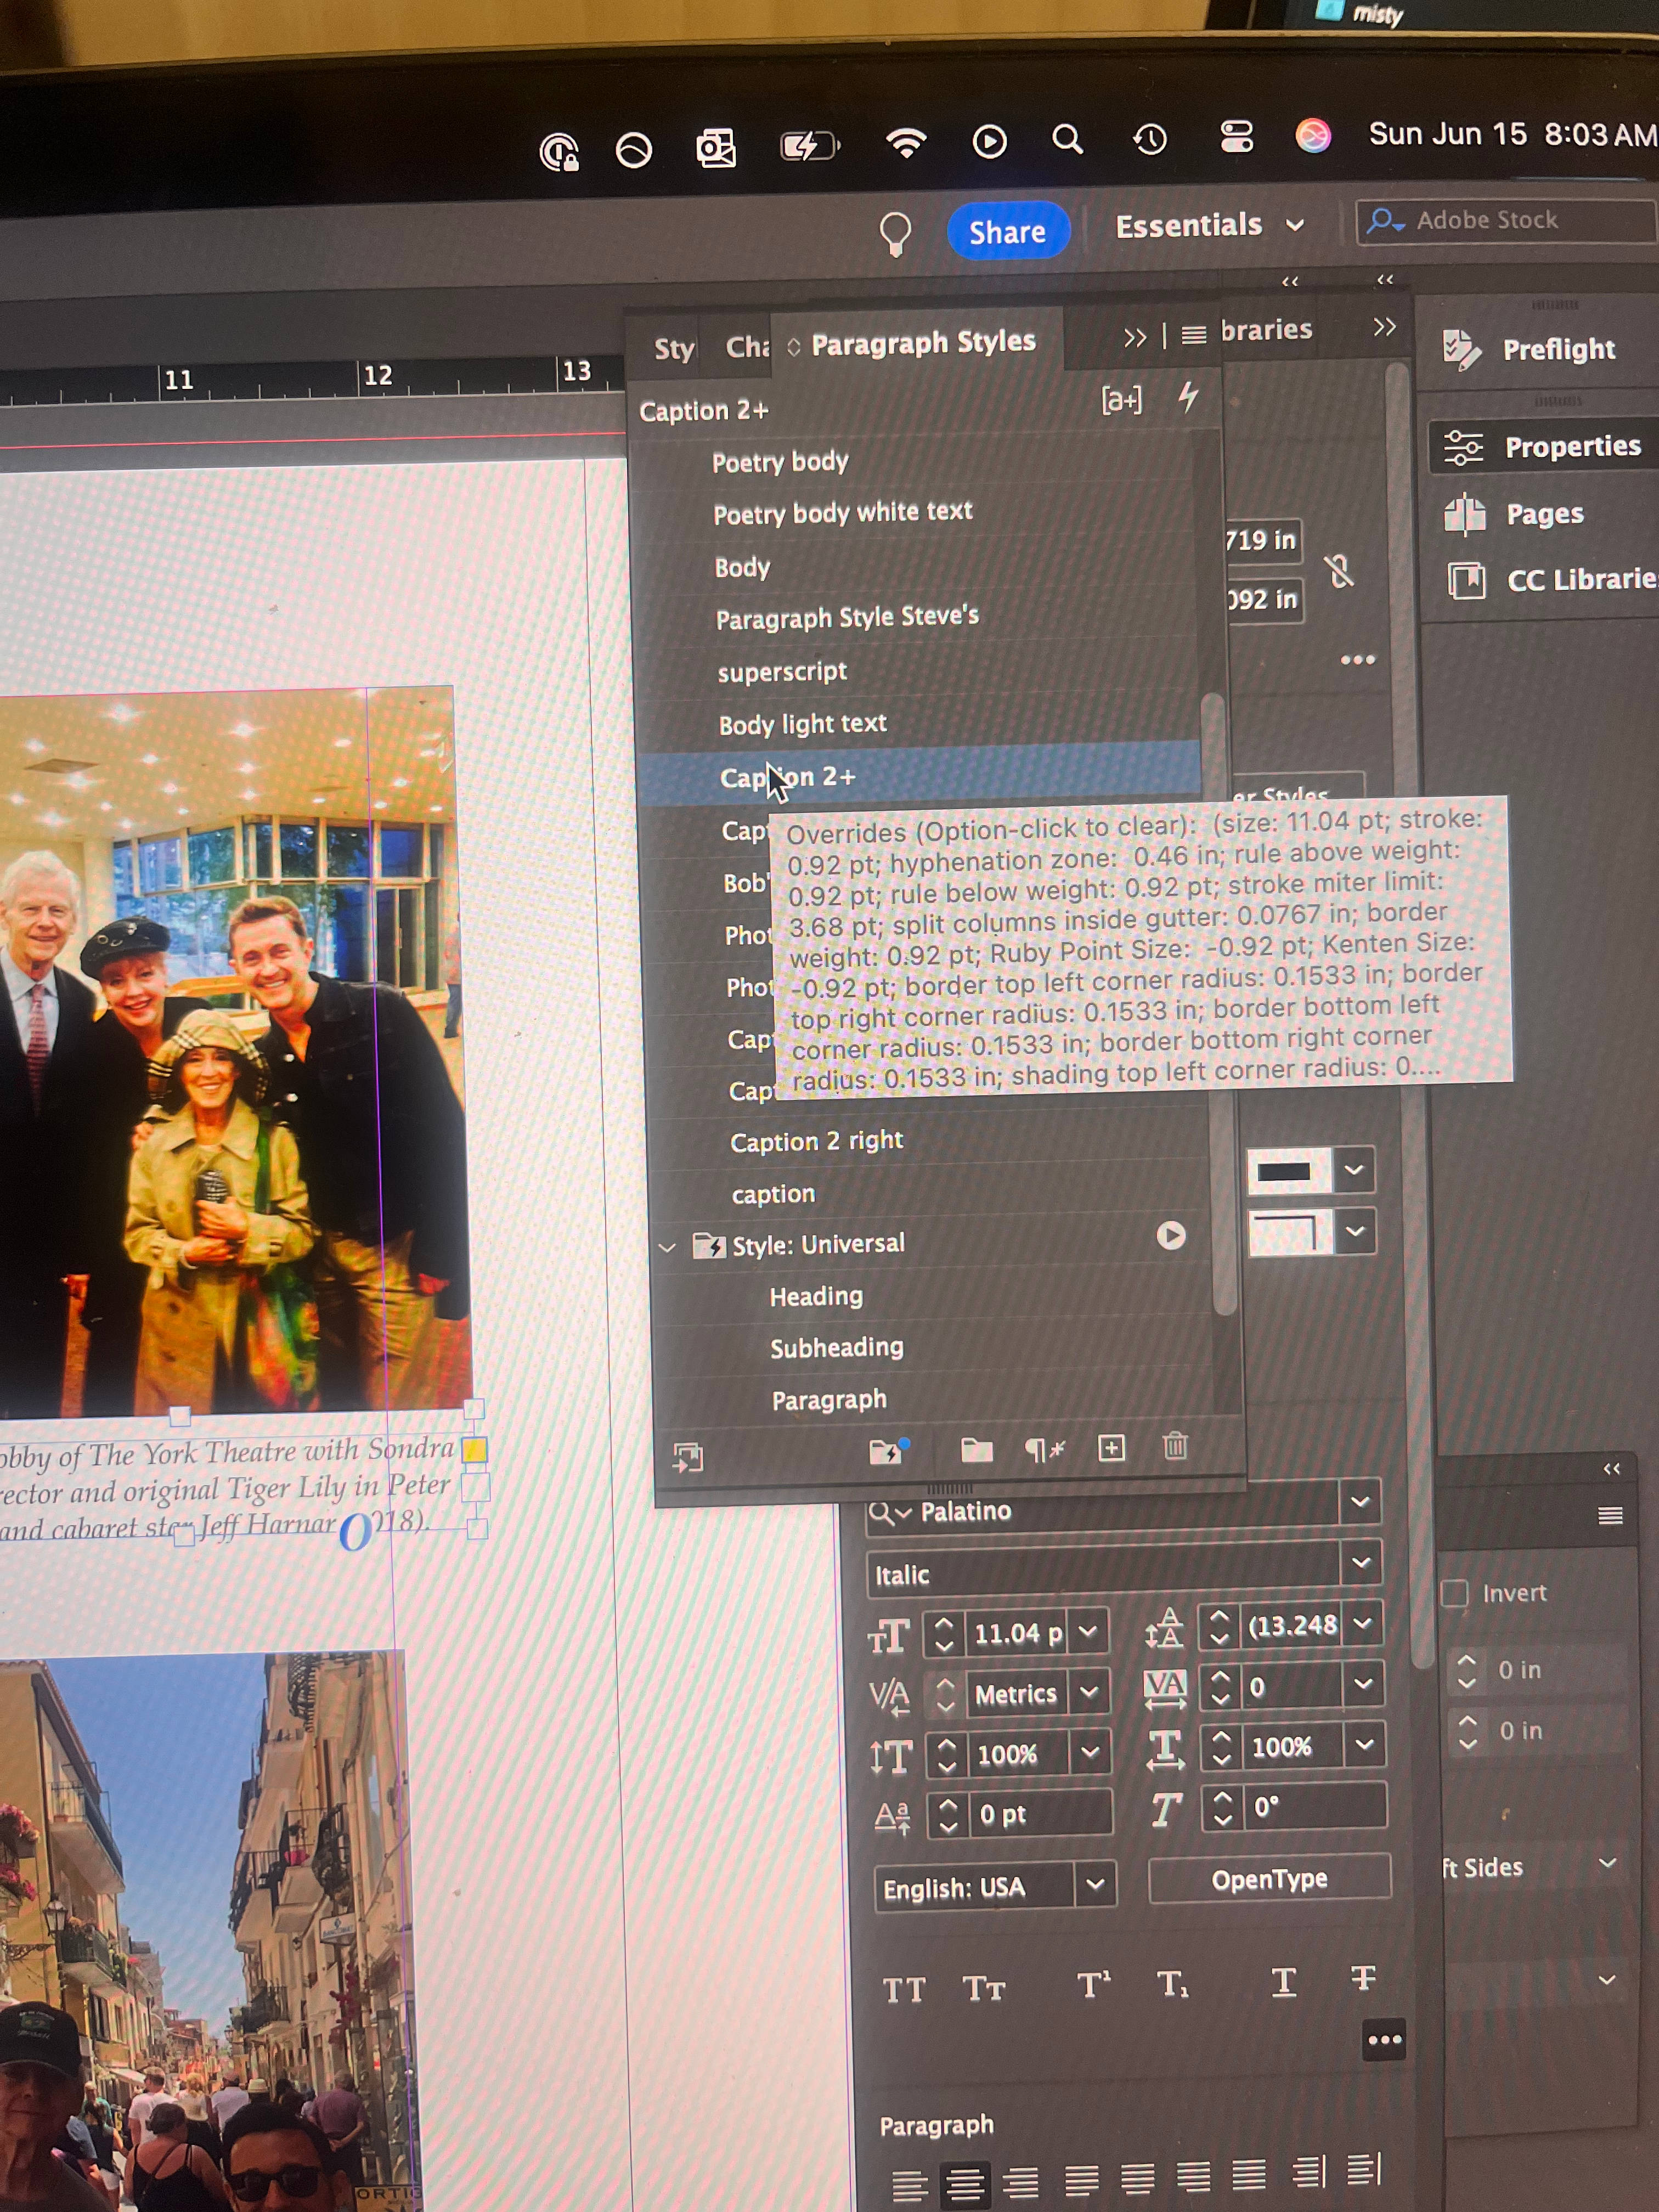Create a new style group folder
Viewport: 1659px width, 2212px height.
point(977,1452)
